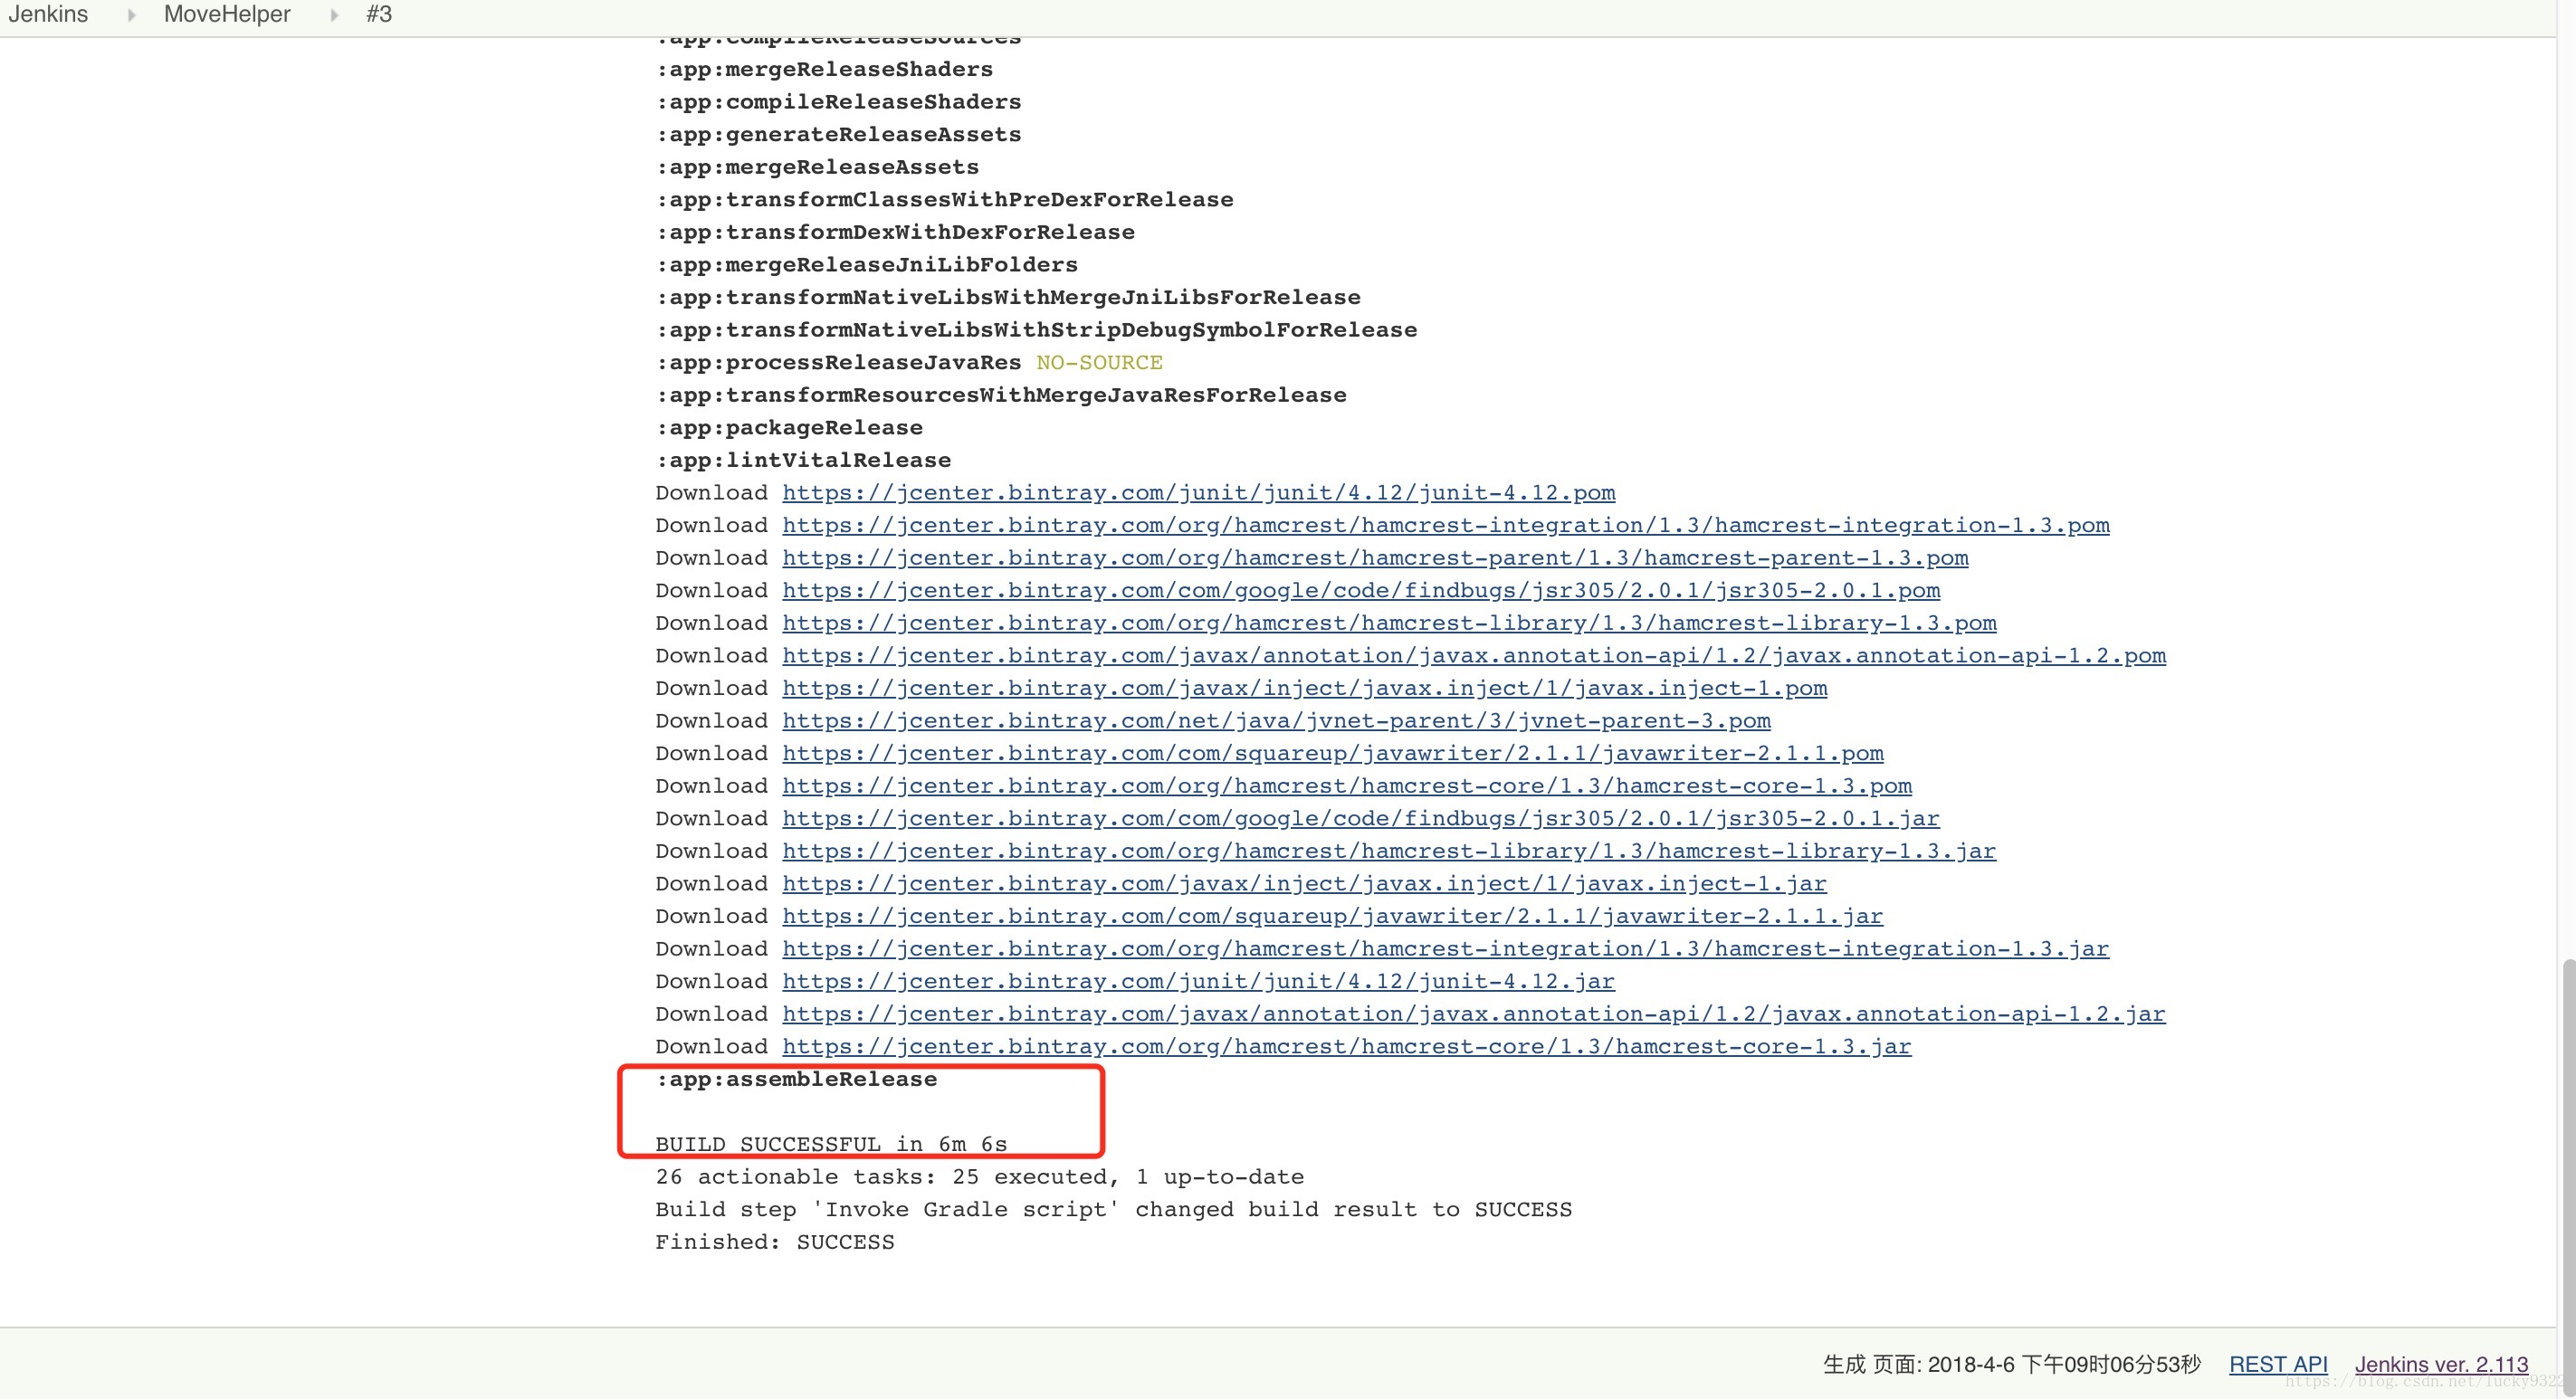Open hamcrest-core-1.3.jar link

click(1346, 1047)
